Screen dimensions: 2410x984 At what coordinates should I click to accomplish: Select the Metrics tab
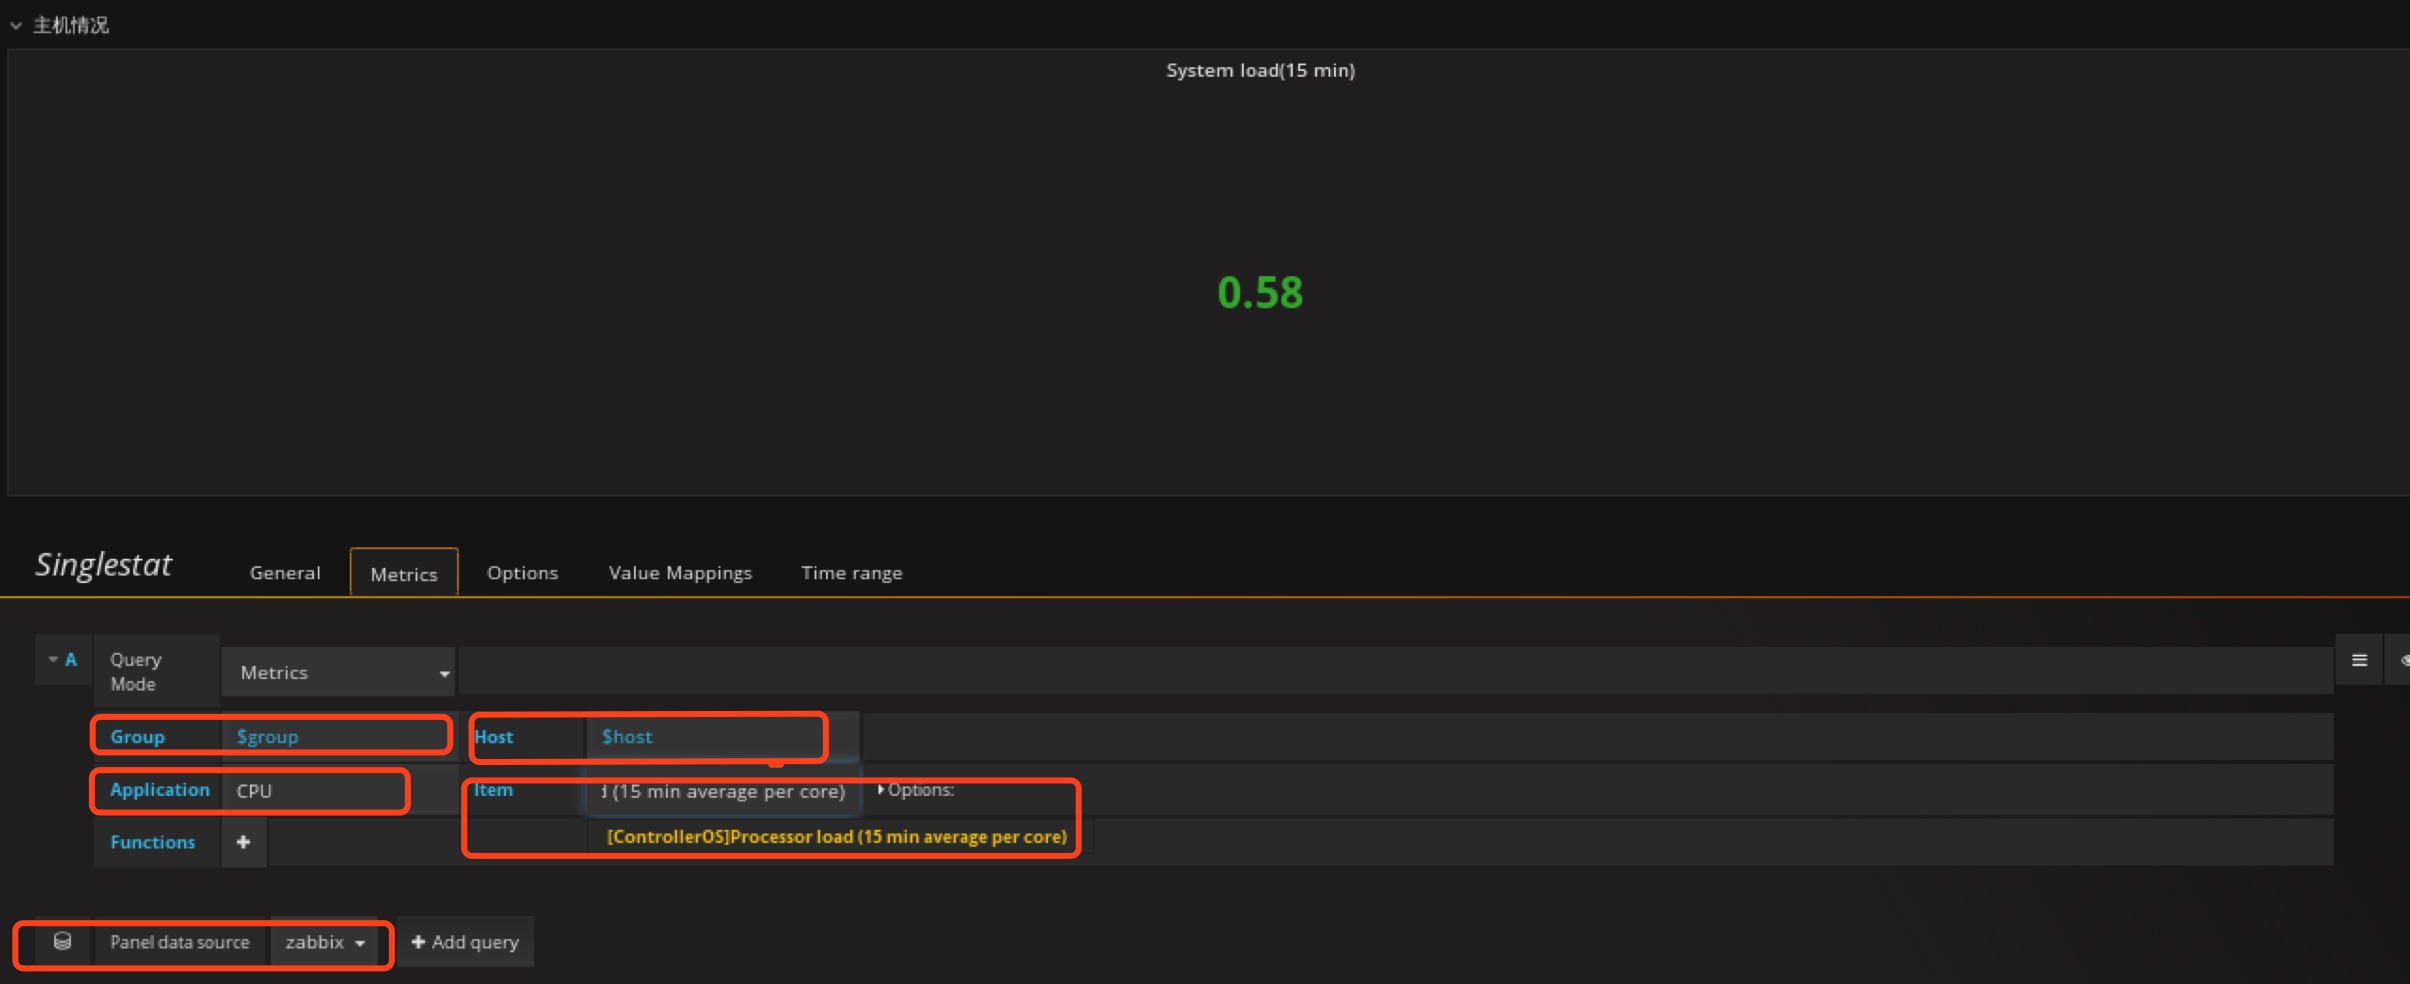coord(404,574)
